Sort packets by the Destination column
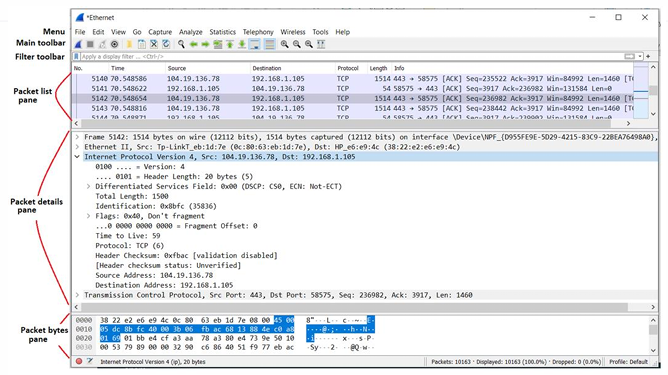The image size is (668, 375). (x=292, y=68)
